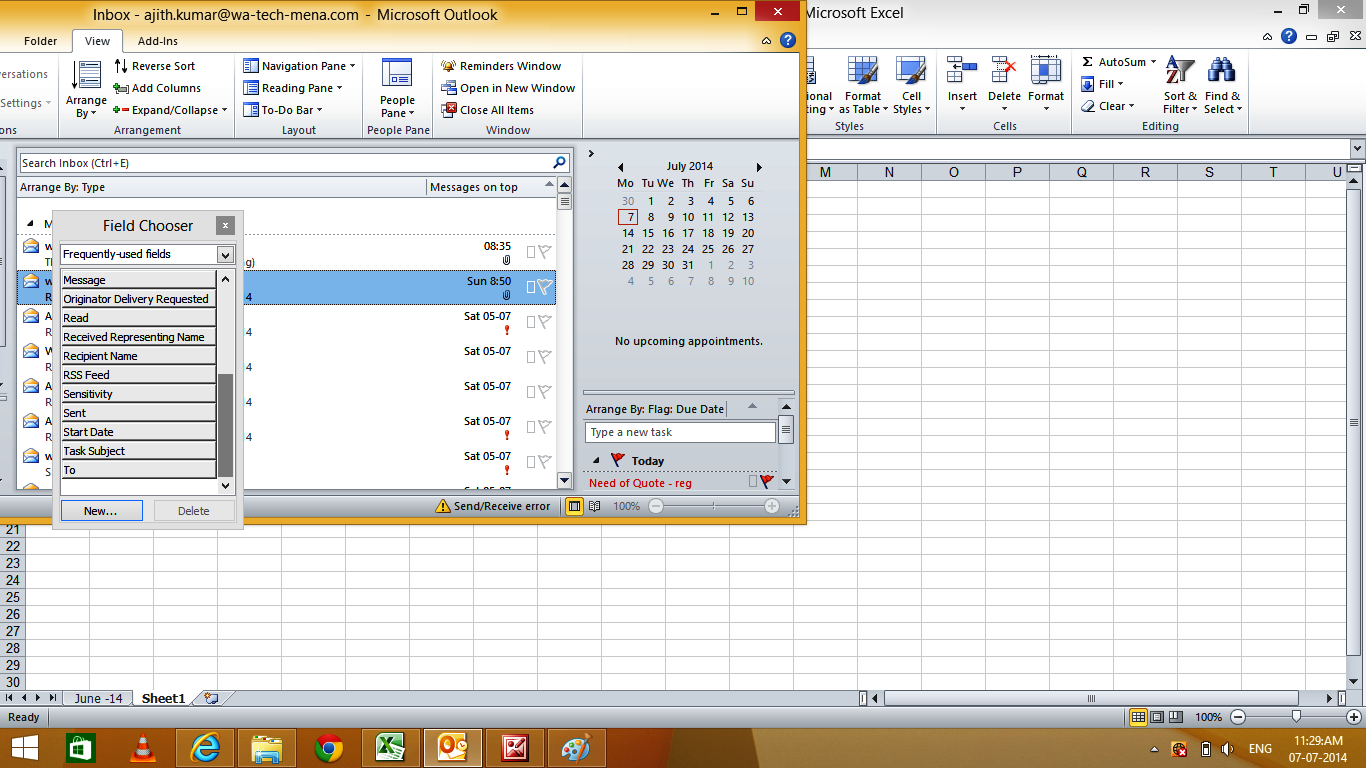The width and height of the screenshot is (1366, 768).
Task: Go to previous month in Outlook calendar
Action: [x=620, y=167]
